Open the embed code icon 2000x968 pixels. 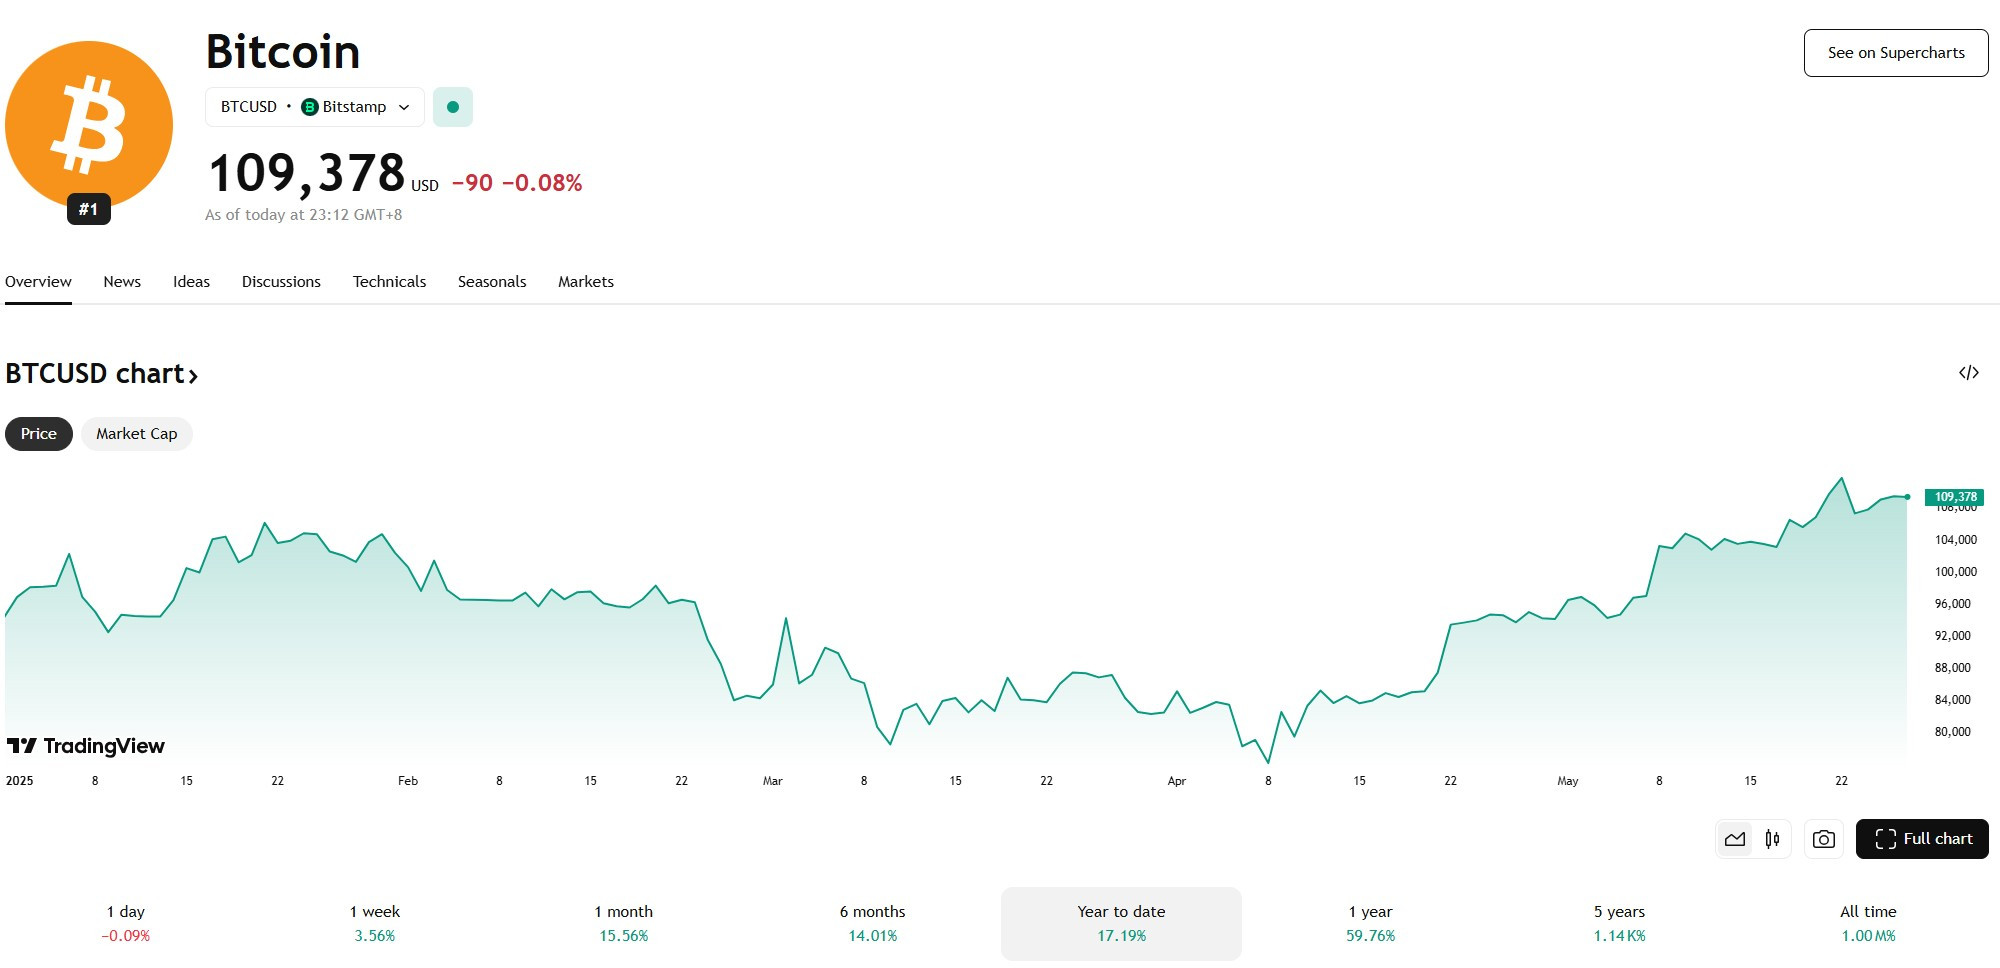point(1968,373)
